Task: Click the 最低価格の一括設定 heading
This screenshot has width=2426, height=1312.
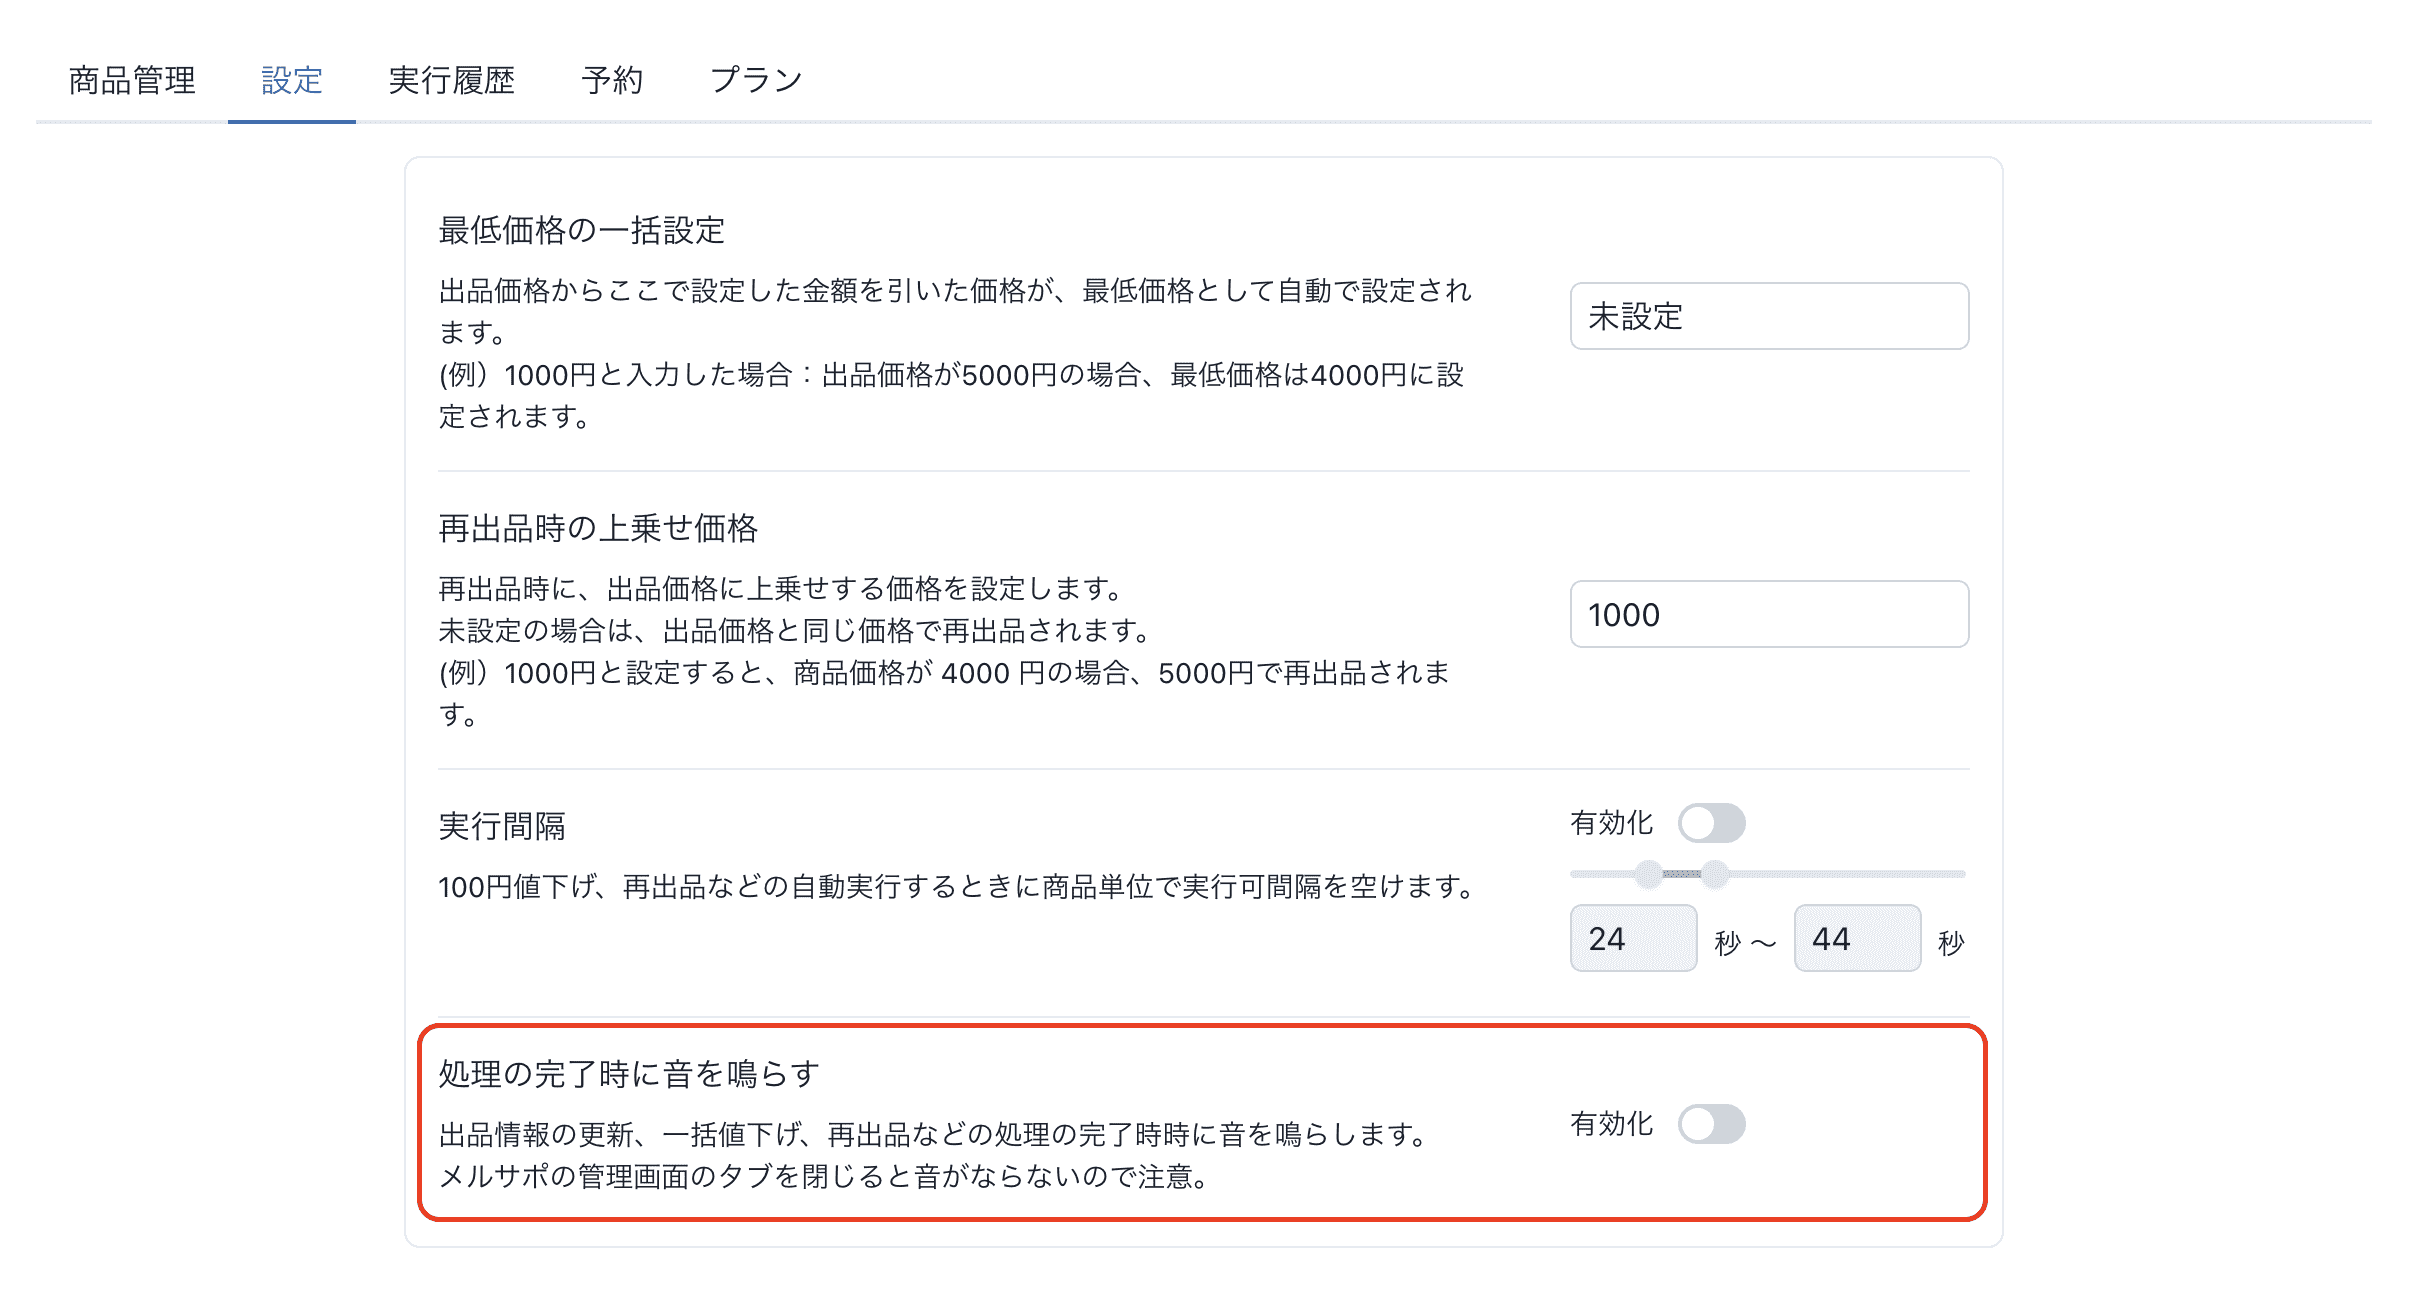Action: (581, 230)
